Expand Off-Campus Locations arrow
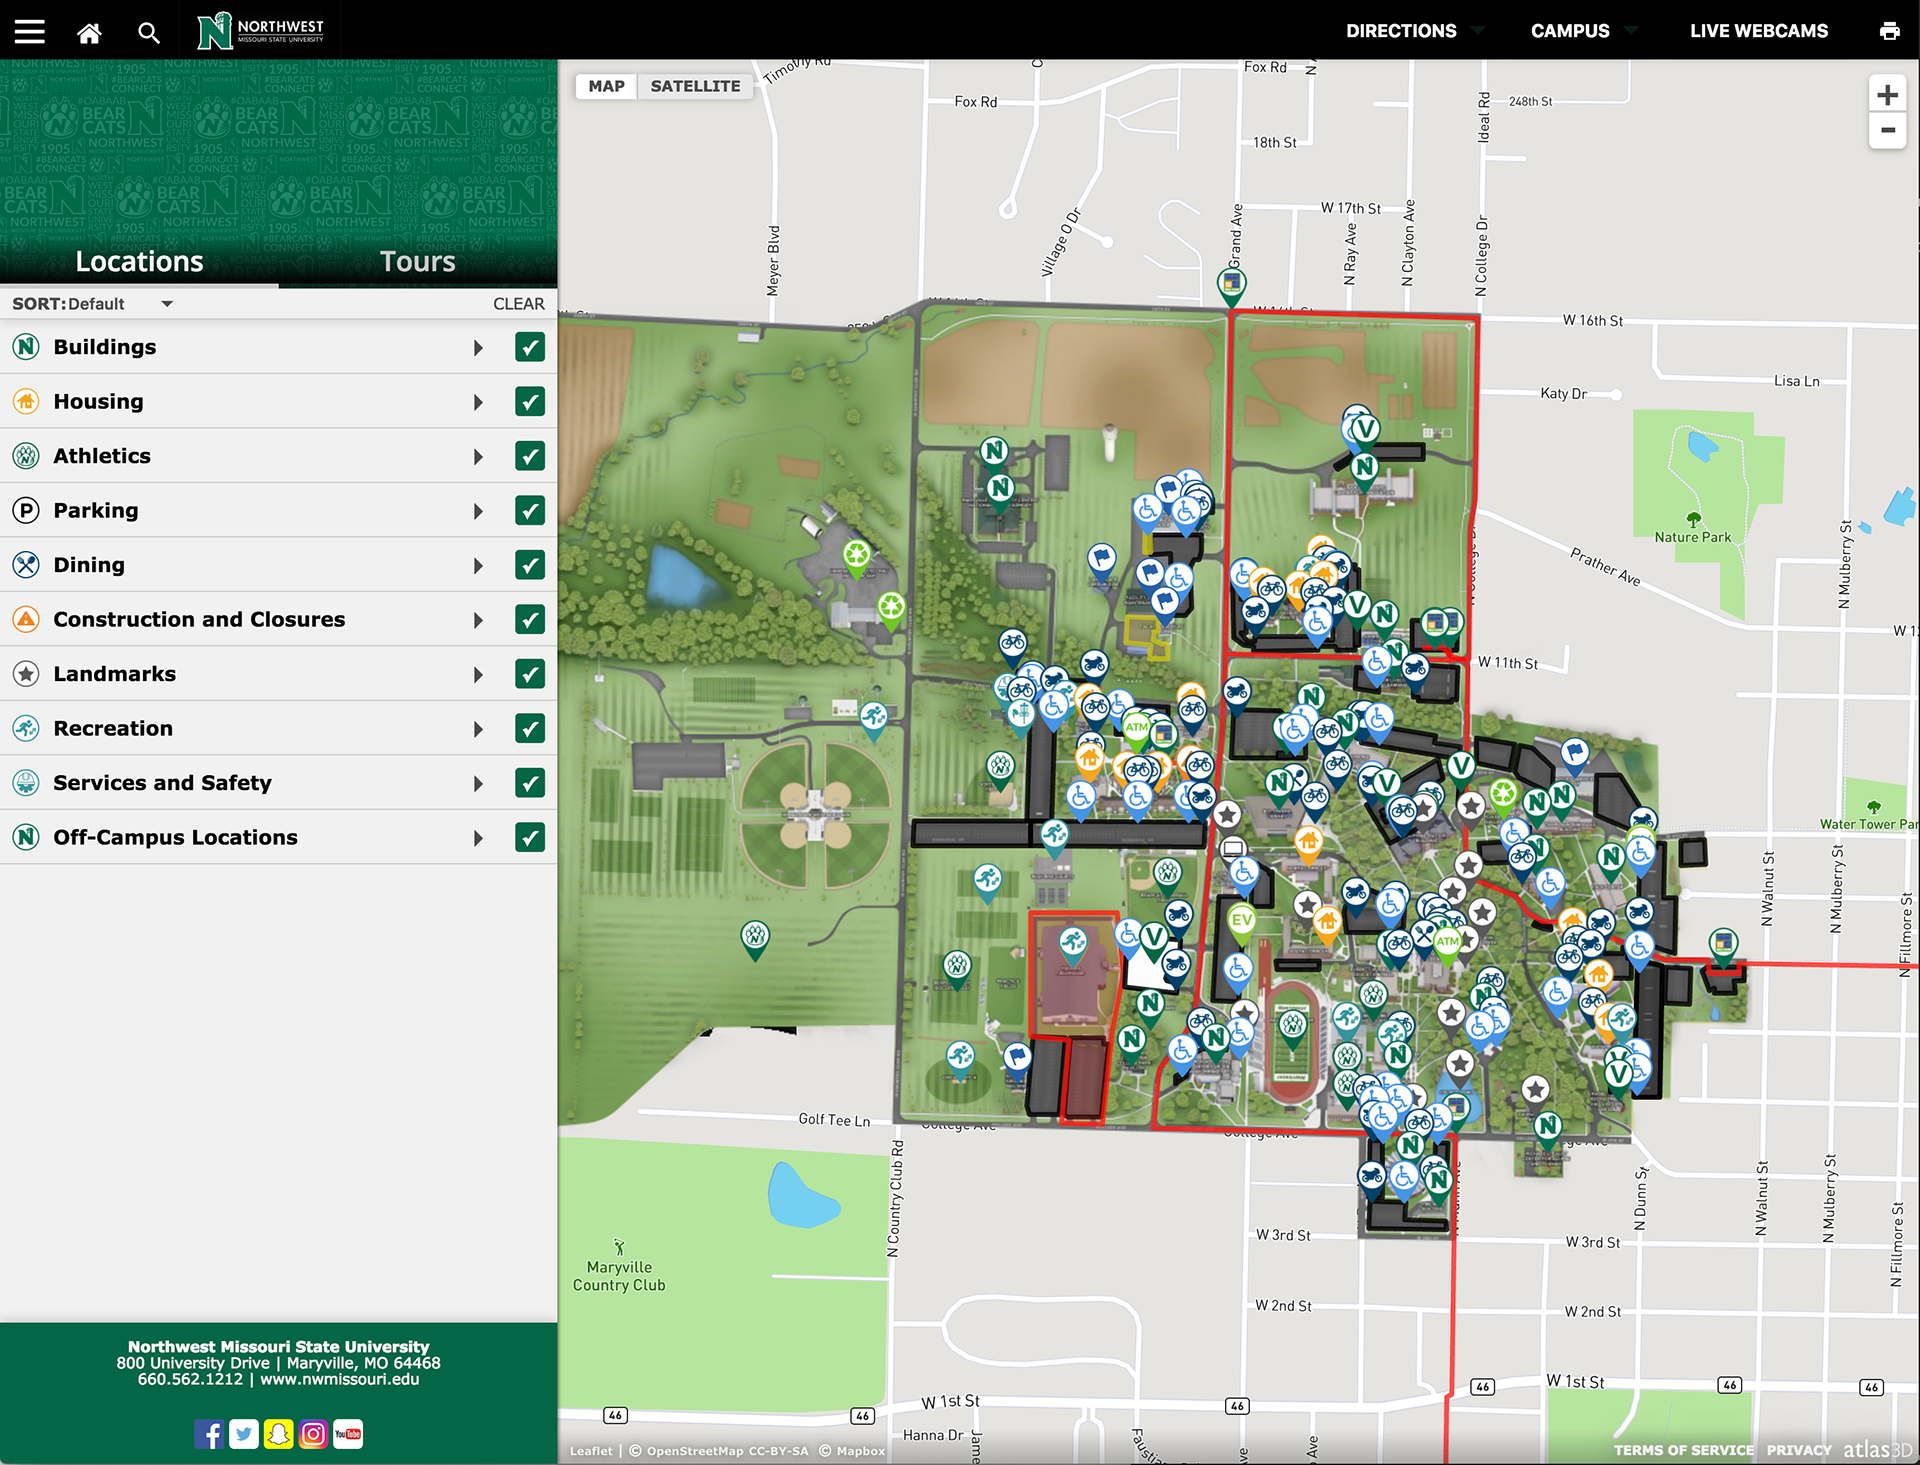Image resolution: width=1920 pixels, height=1465 pixels. tap(478, 838)
